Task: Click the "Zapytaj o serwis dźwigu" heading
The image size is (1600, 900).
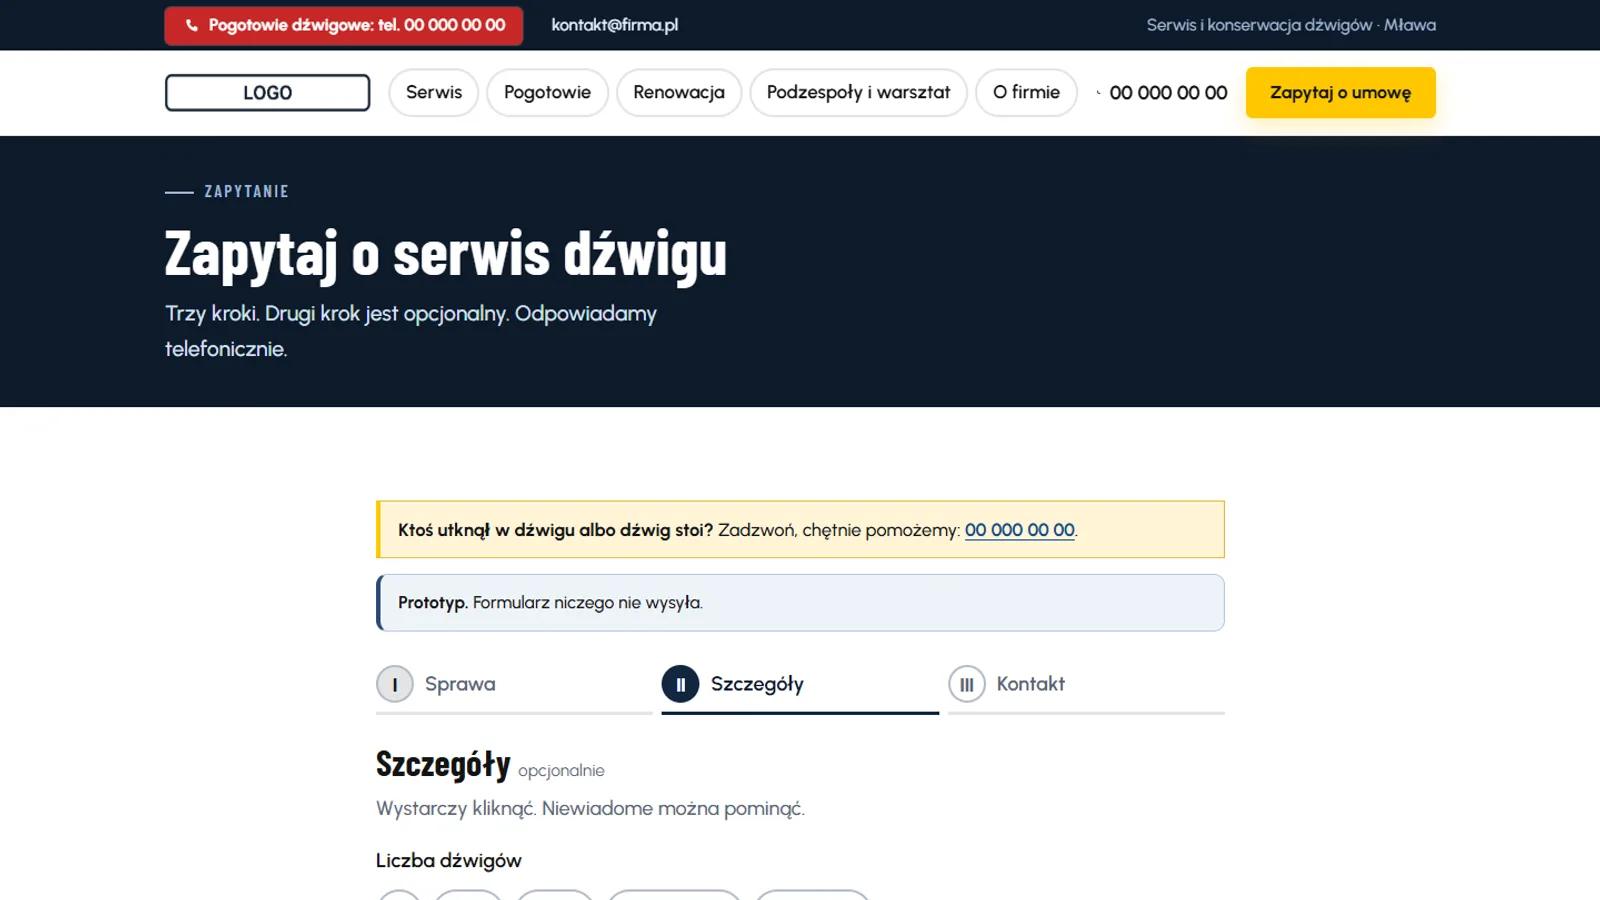Action: tap(446, 253)
